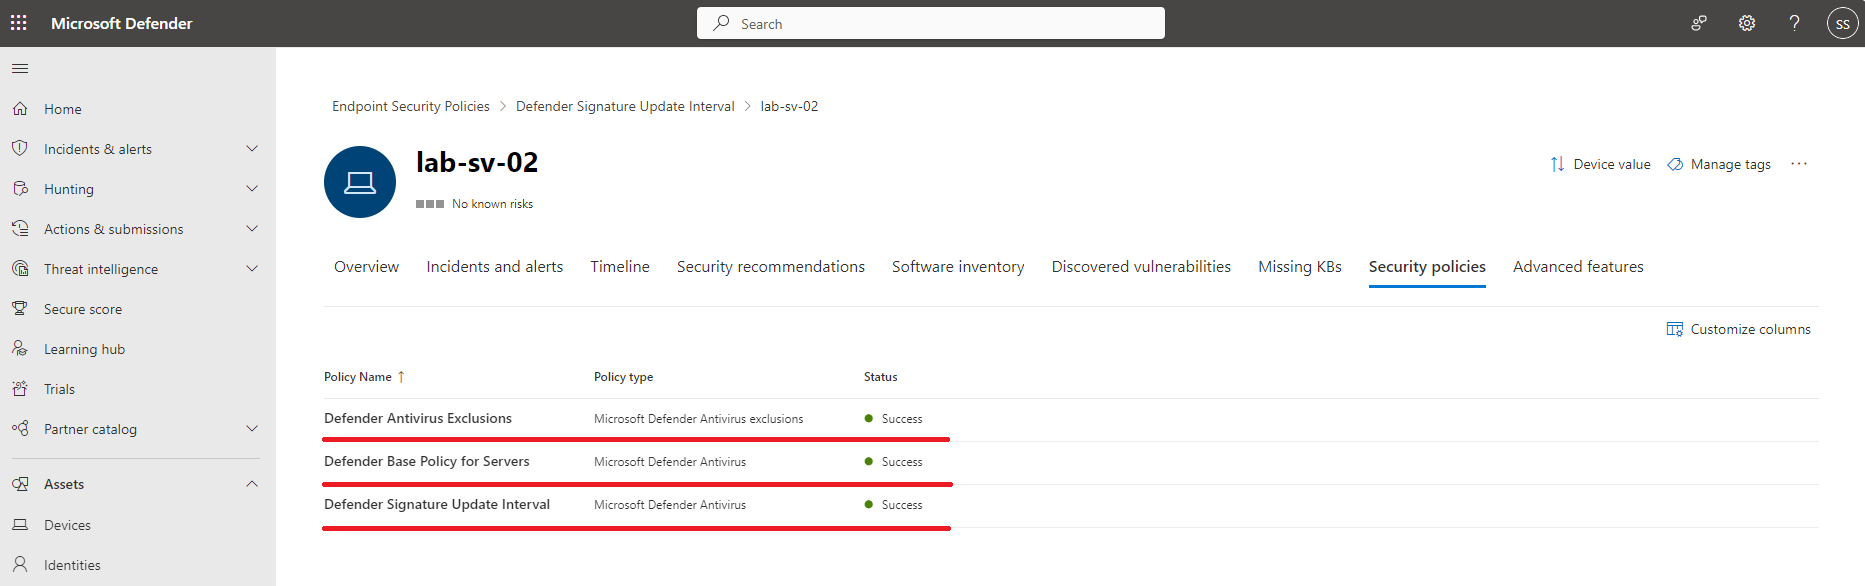Click the Device value arrows icon
This screenshot has height=586, width=1865.
click(1557, 164)
